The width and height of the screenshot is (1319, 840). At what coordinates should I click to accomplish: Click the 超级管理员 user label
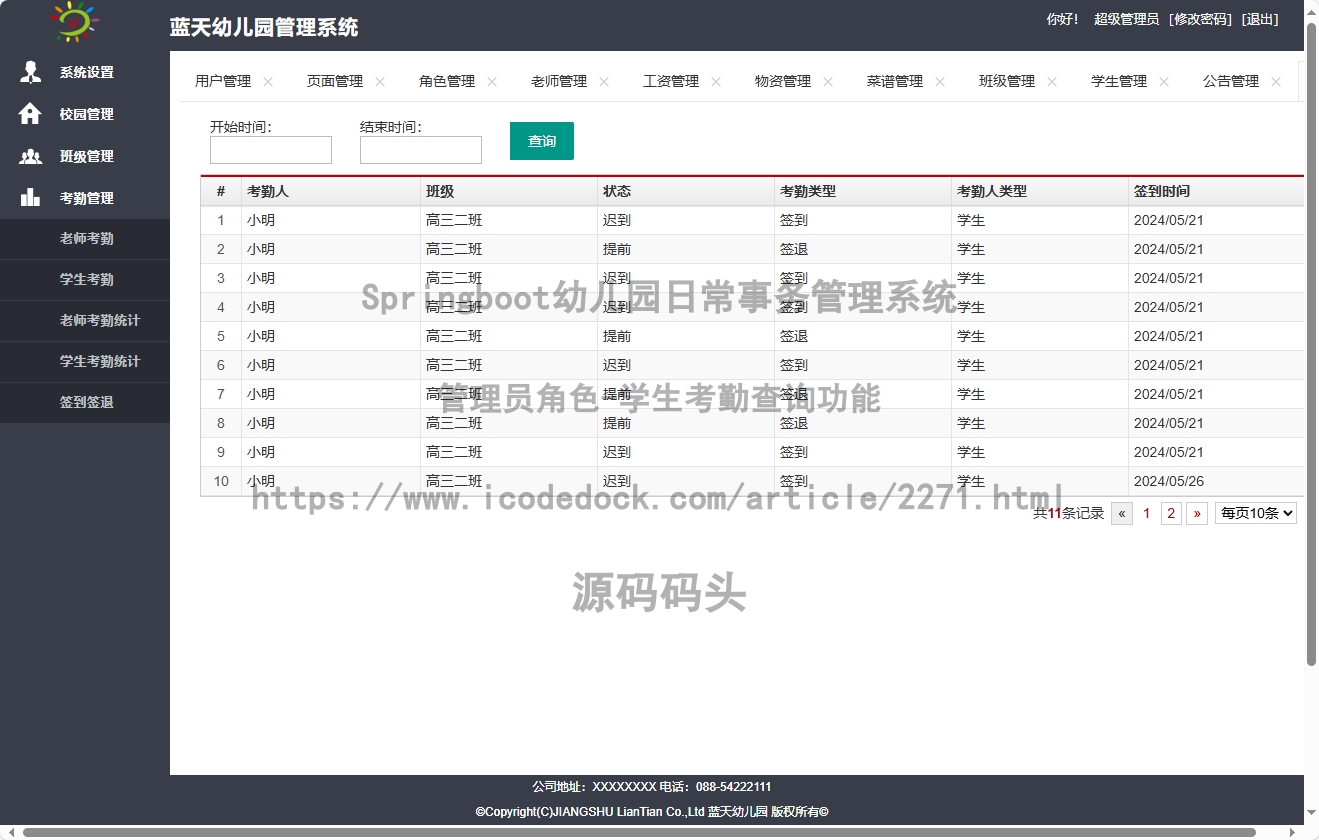tap(1126, 19)
